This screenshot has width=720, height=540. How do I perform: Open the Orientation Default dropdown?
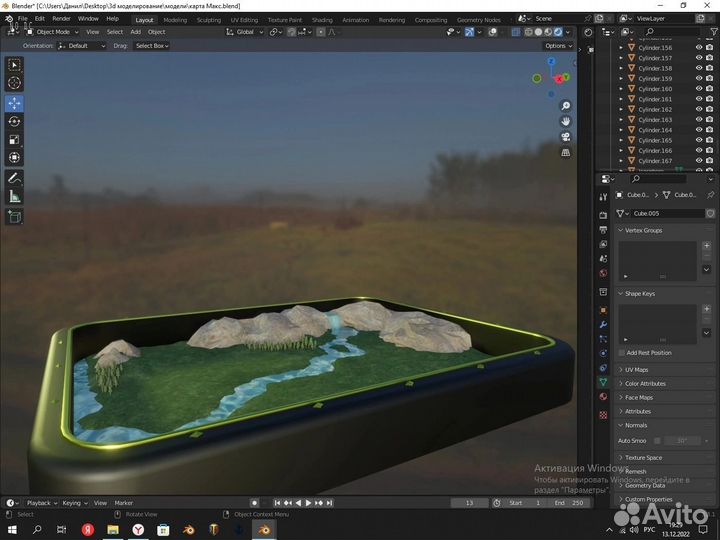(x=82, y=46)
